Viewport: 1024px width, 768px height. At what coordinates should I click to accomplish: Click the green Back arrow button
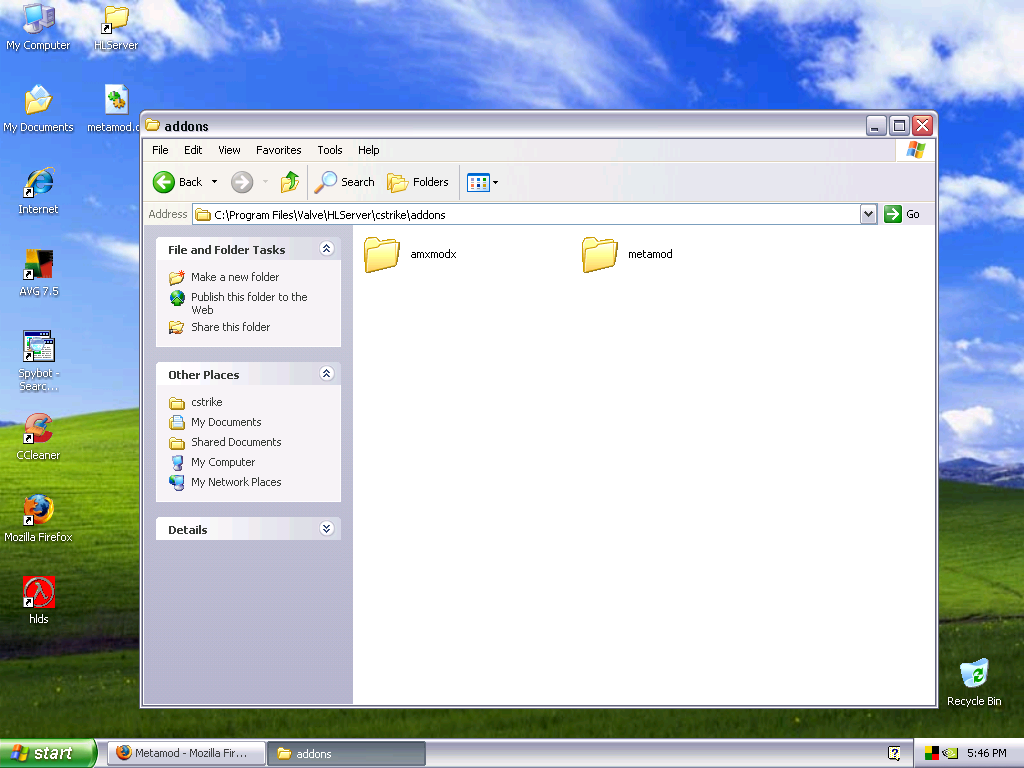tap(164, 182)
